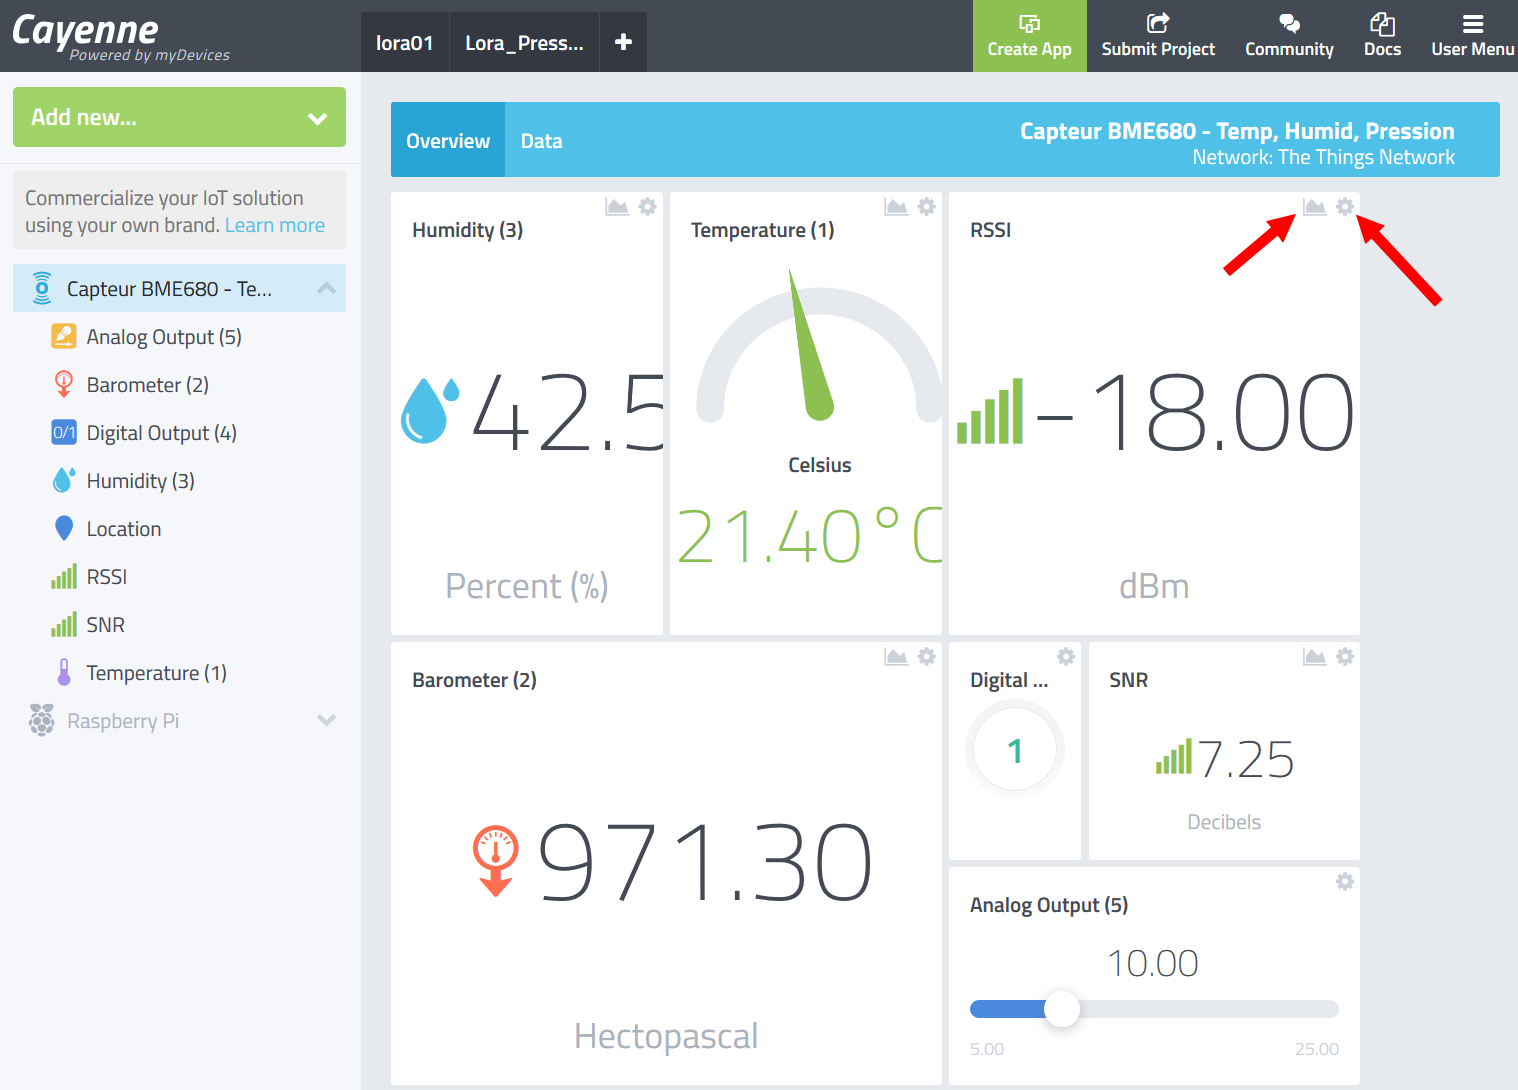The image size is (1518, 1090).
Task: Click Barometer sidebar icon
Action: click(63, 384)
